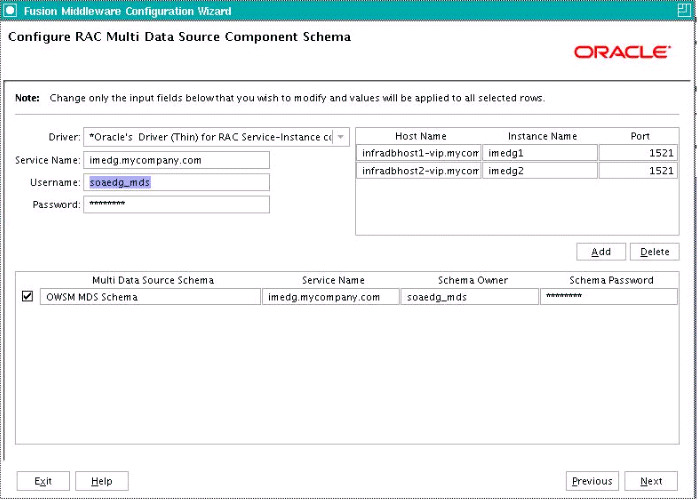
Task: Toggle the OWSM MDS Schema row checkbox
Action: 27,297
